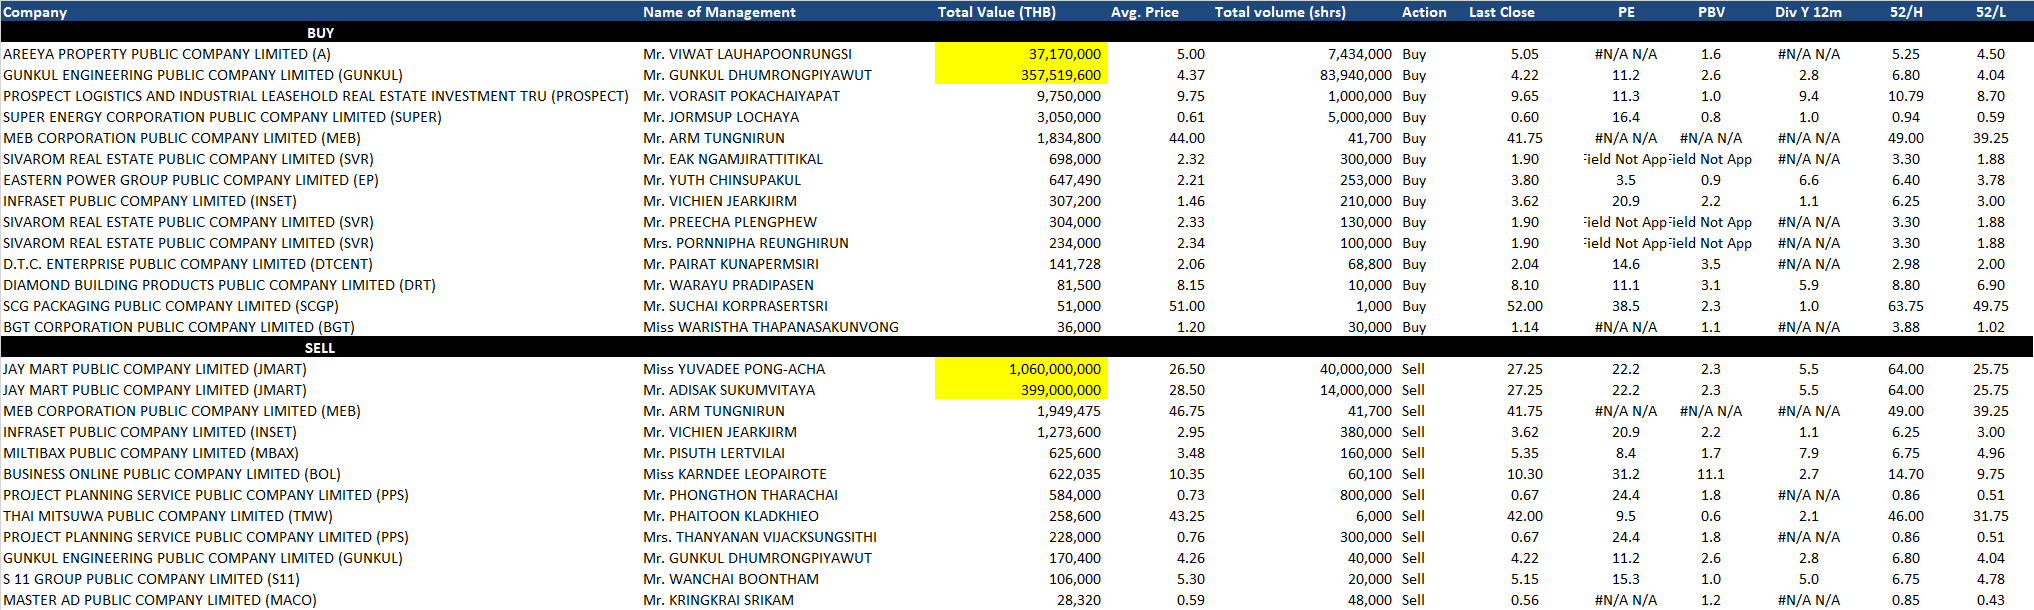Click the MASTER AD (MACO) company cell
This screenshot has height=610, width=2034.
[160, 600]
